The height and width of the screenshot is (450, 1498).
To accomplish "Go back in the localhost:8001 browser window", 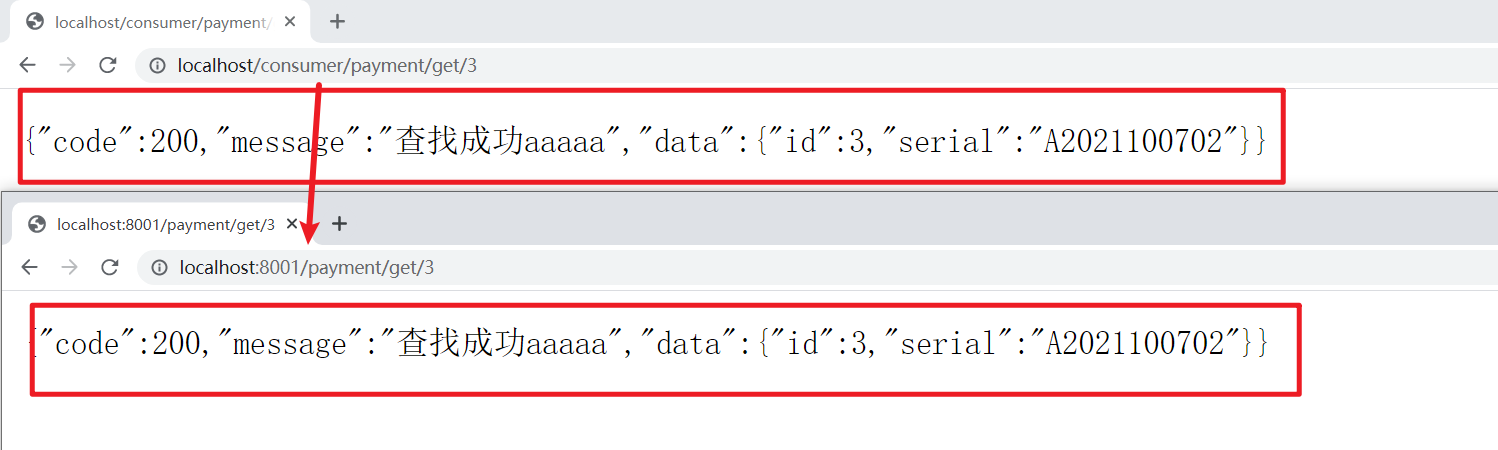I will point(29,267).
